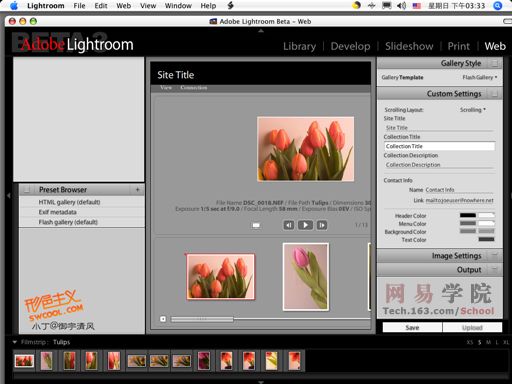Open the View menu

point(148,6)
